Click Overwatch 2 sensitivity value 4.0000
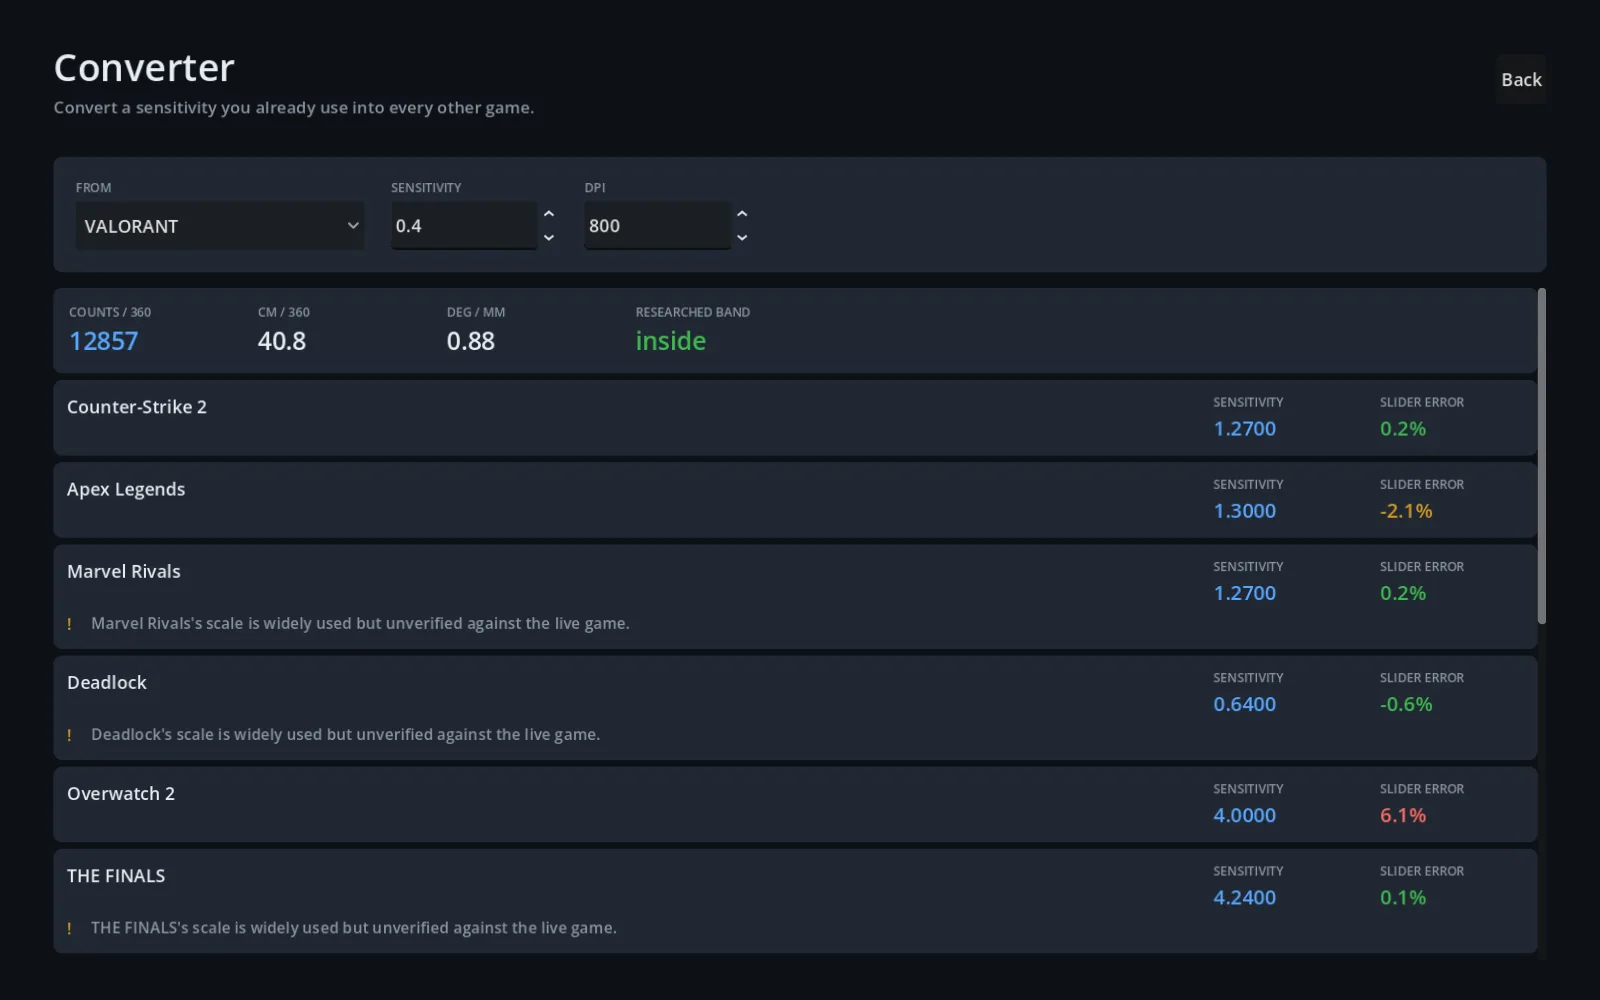This screenshot has height=1000, width=1600. 1245,815
